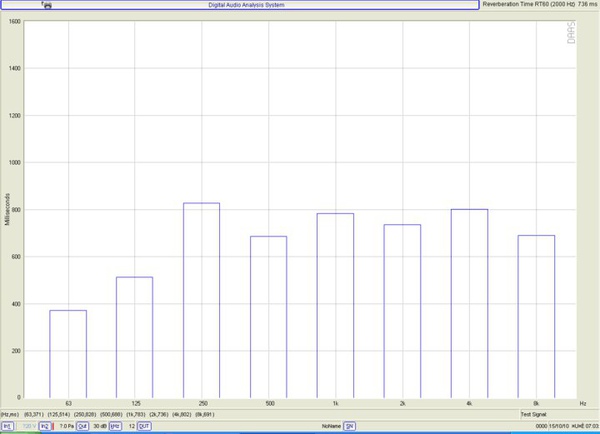The image size is (600, 434).
Task: Click the Out button next to 7.0 Pa
Action: [83, 426]
